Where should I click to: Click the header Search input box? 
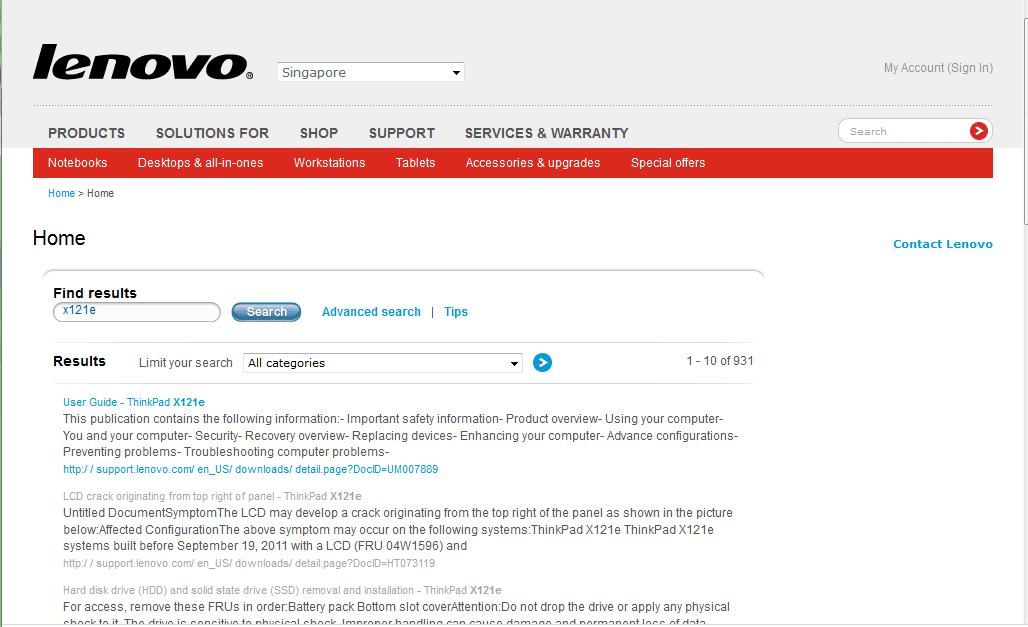pyautogui.click(x=905, y=131)
